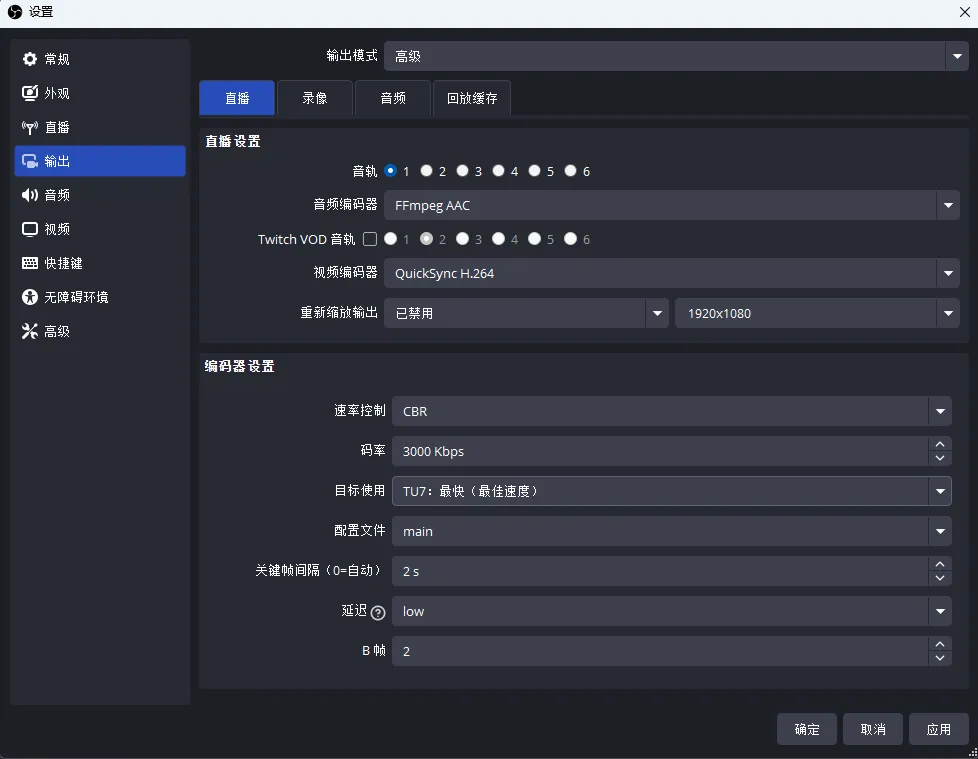The height and width of the screenshot is (759, 978).
Task: Click the 应用 button
Action: tap(938, 729)
